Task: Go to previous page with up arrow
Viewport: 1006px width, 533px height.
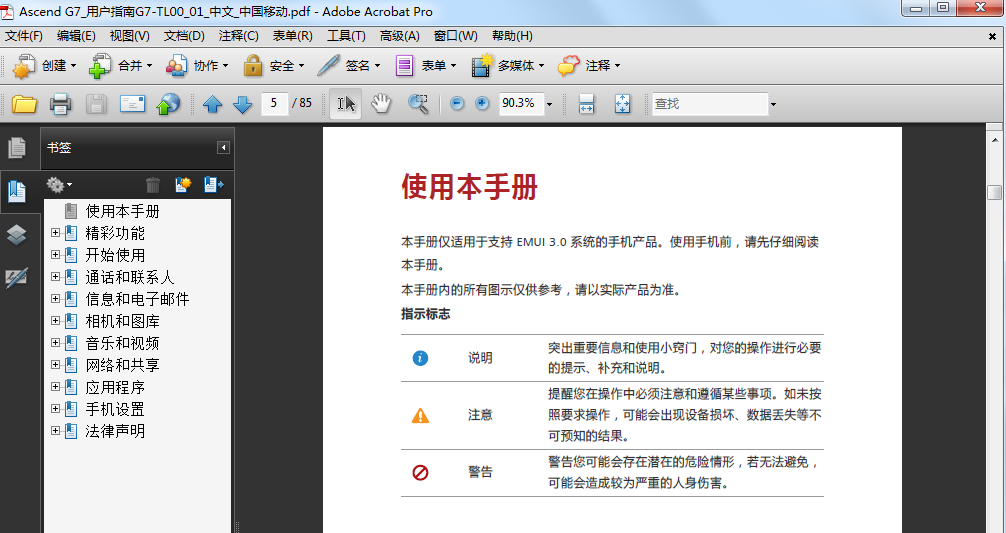Action: pyautogui.click(x=212, y=104)
